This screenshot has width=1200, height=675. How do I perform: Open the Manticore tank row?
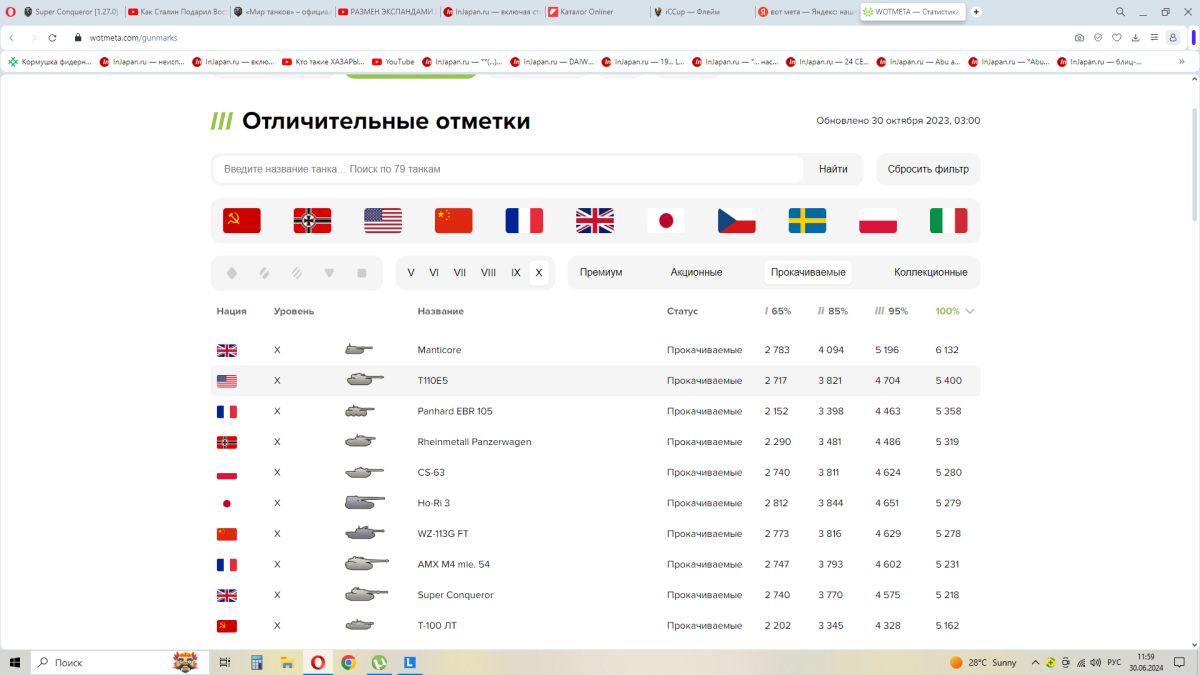(x=596, y=350)
